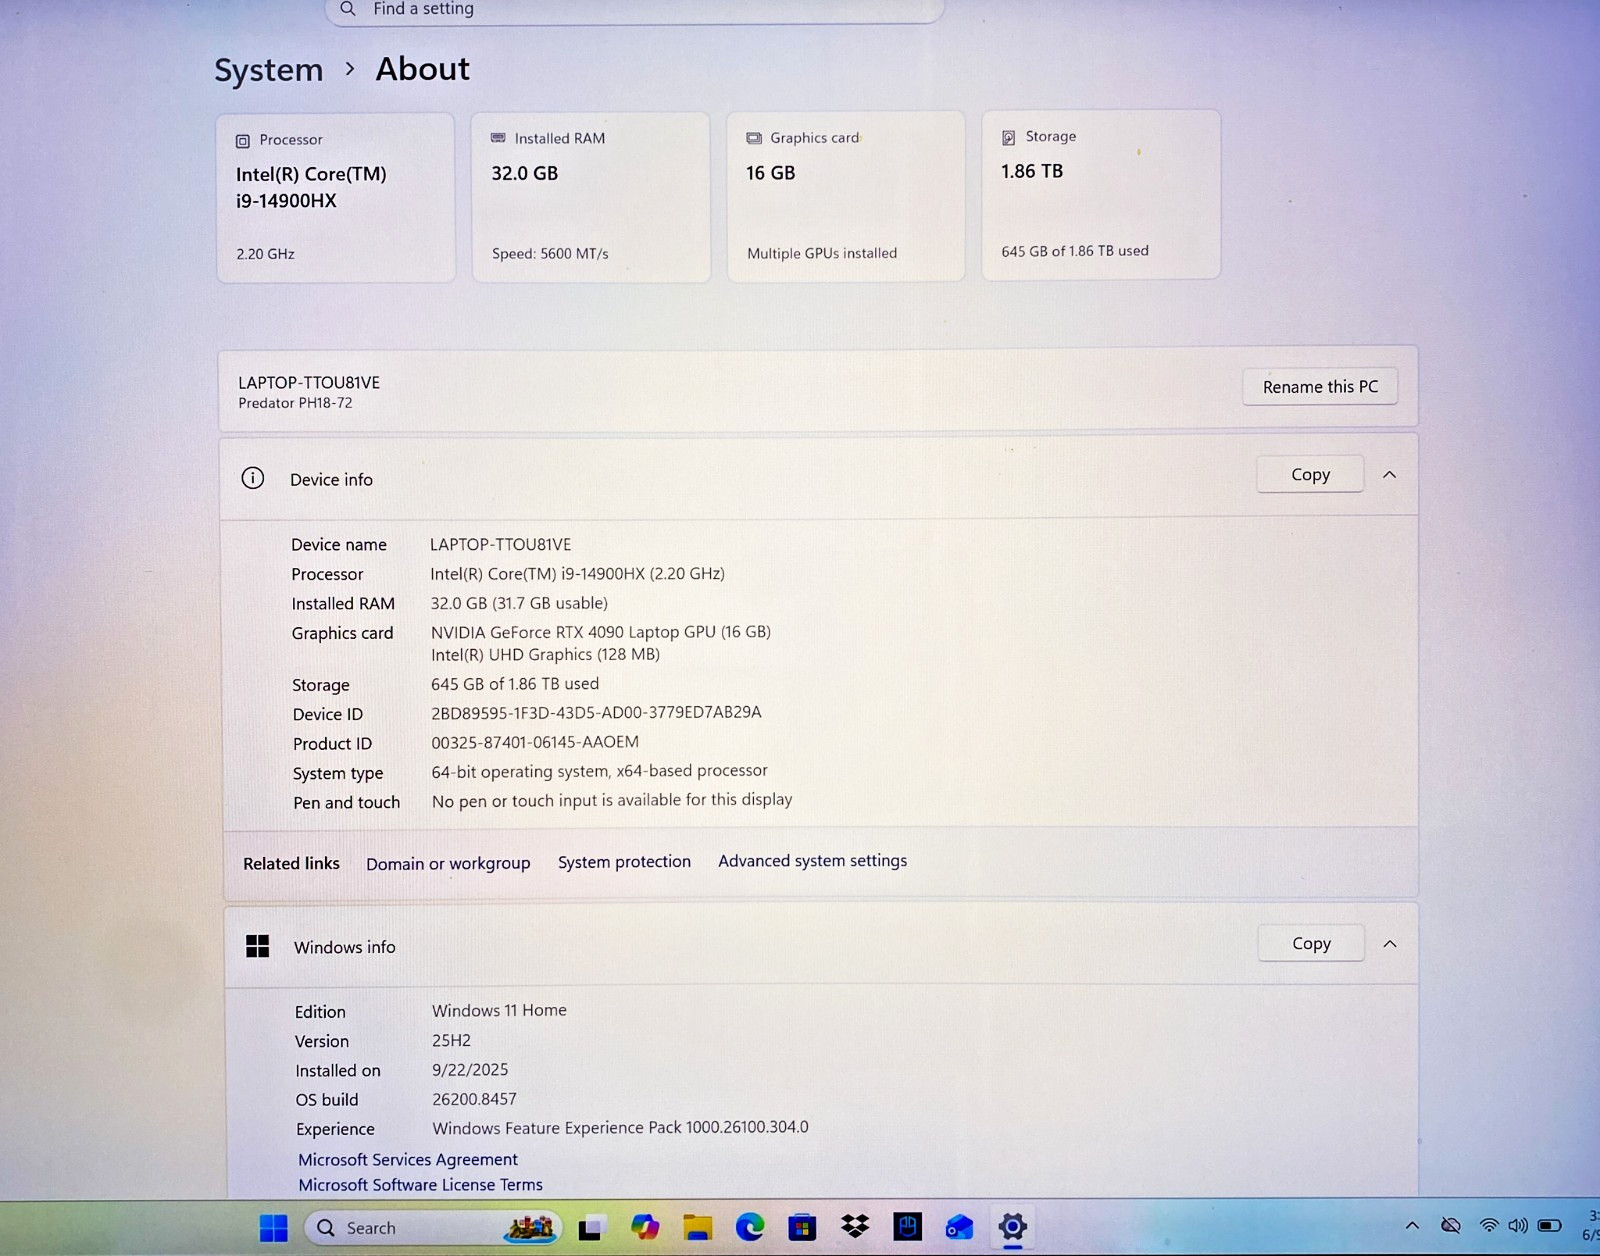Viewport: 1600px width, 1256px height.
Task: Click the Rename this PC button
Action: (1320, 387)
